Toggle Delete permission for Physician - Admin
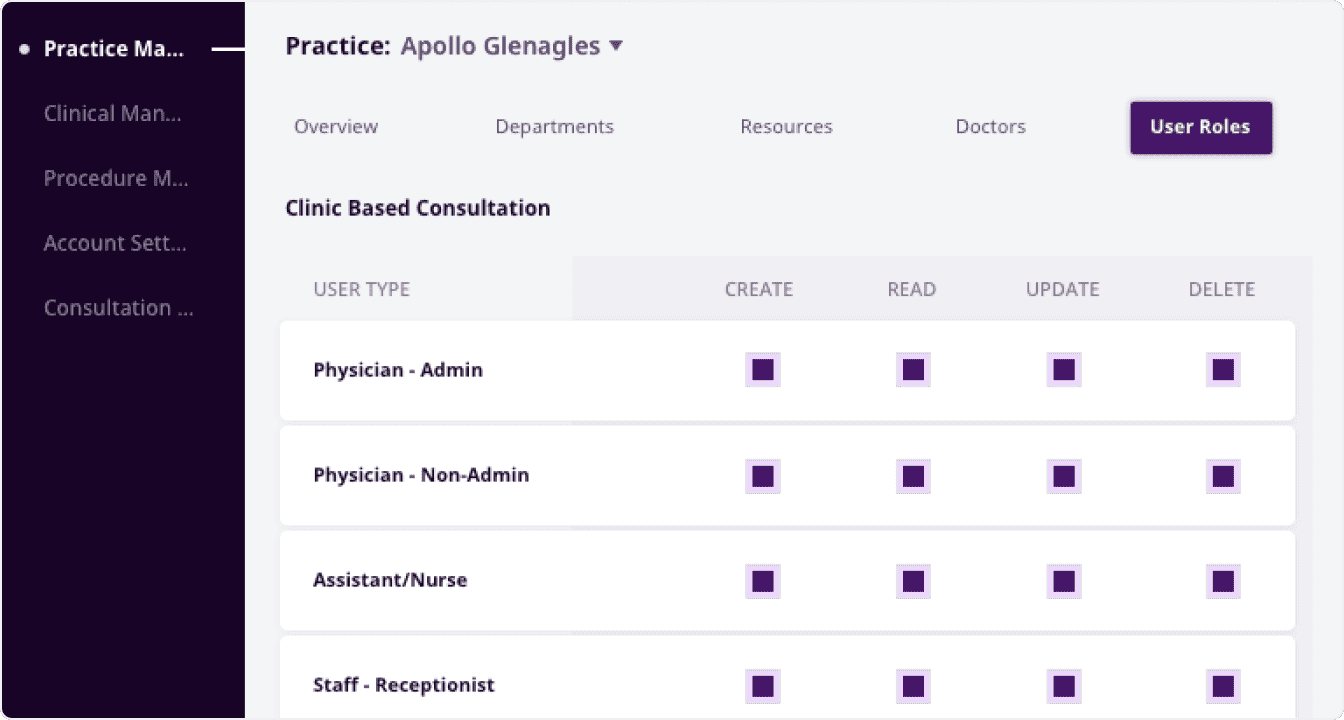The image size is (1344, 720). click(1223, 370)
